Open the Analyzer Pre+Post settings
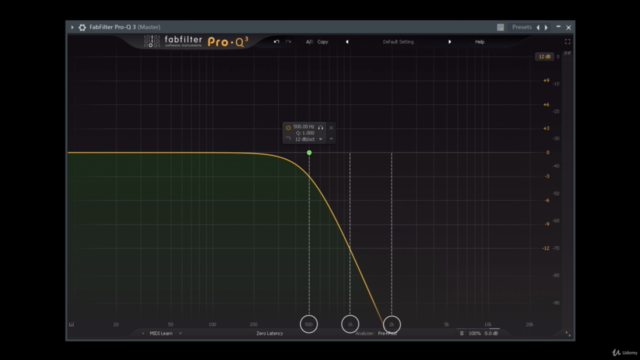The width and height of the screenshot is (640, 360). click(376, 333)
